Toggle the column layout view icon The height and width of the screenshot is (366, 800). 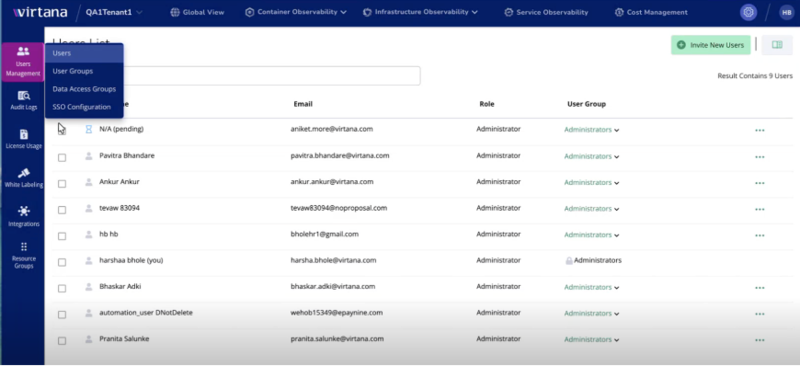pos(777,45)
